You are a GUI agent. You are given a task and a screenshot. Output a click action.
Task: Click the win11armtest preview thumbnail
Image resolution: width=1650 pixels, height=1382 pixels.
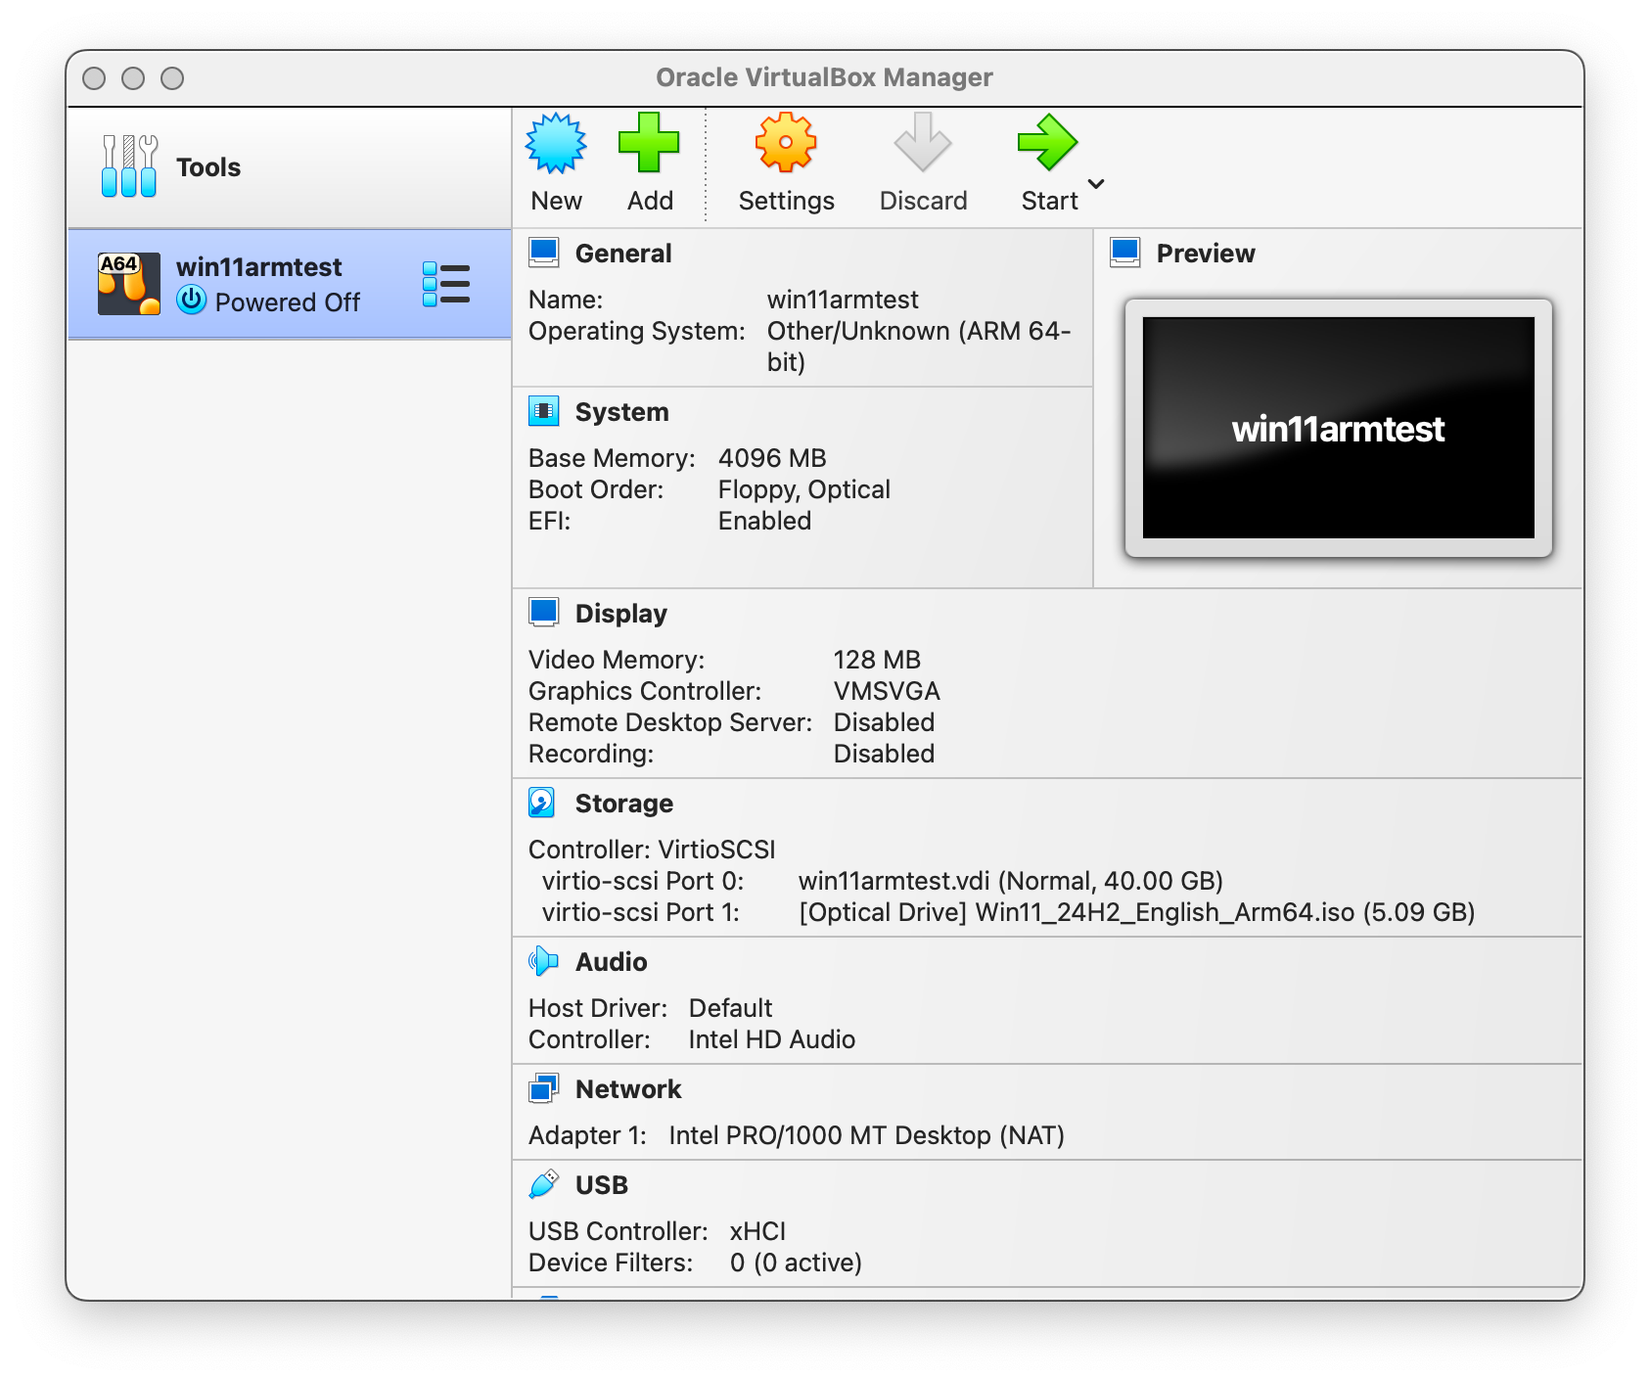pyautogui.click(x=1339, y=428)
